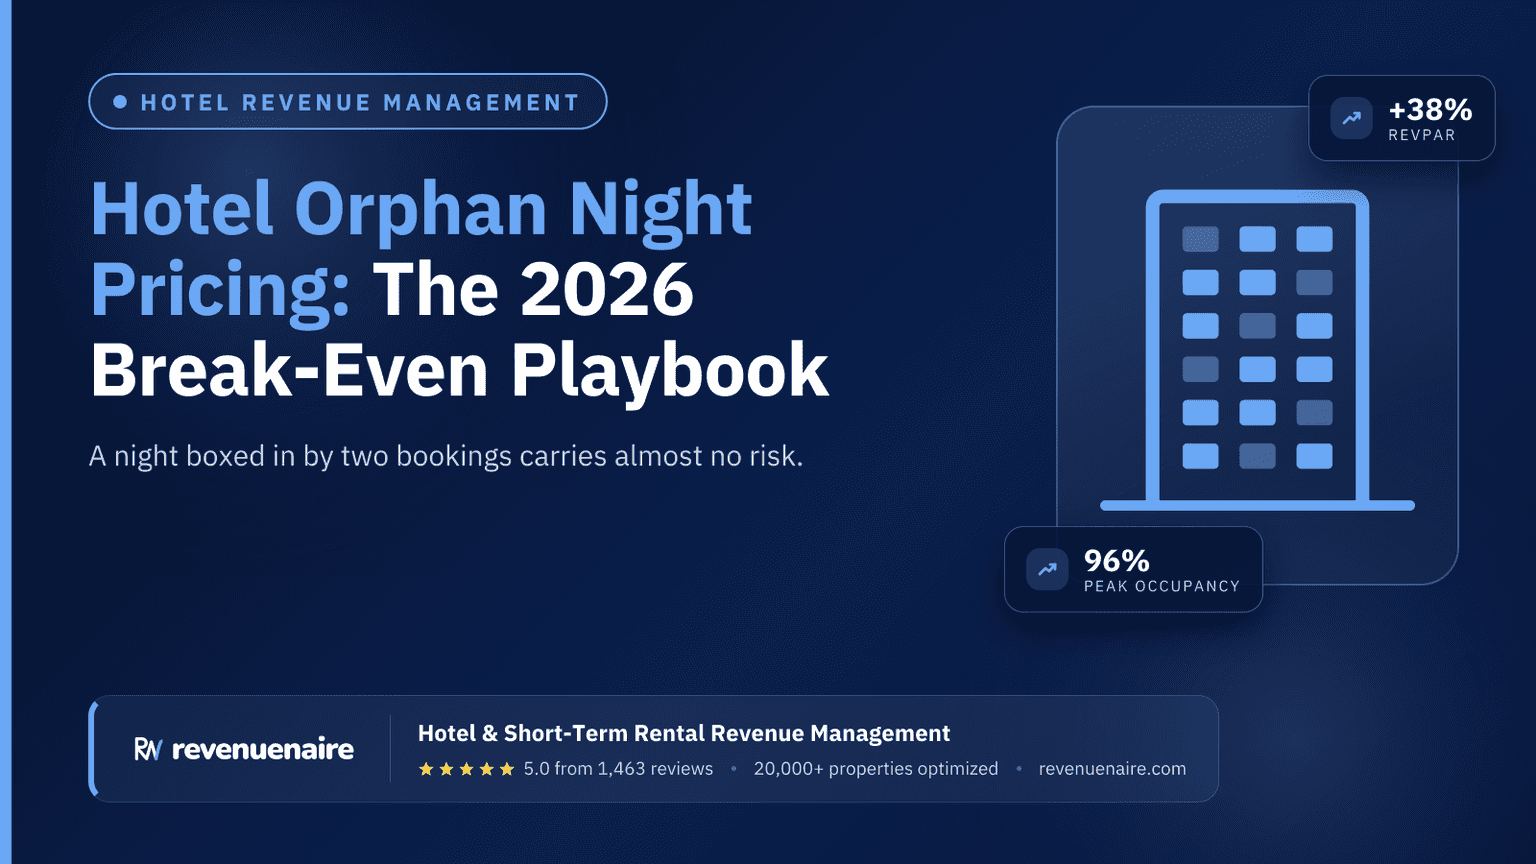1536x864 pixels.
Task: Click the five-star rating icons
Action: 466,769
